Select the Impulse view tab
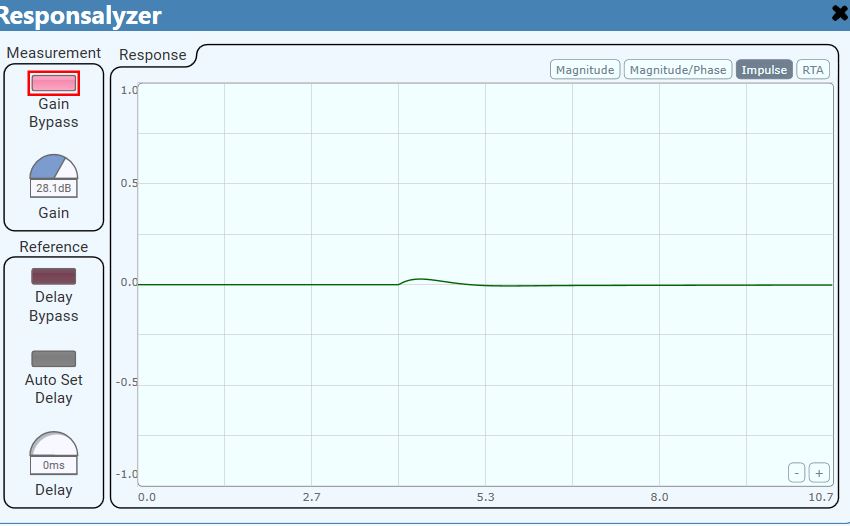 (x=764, y=69)
